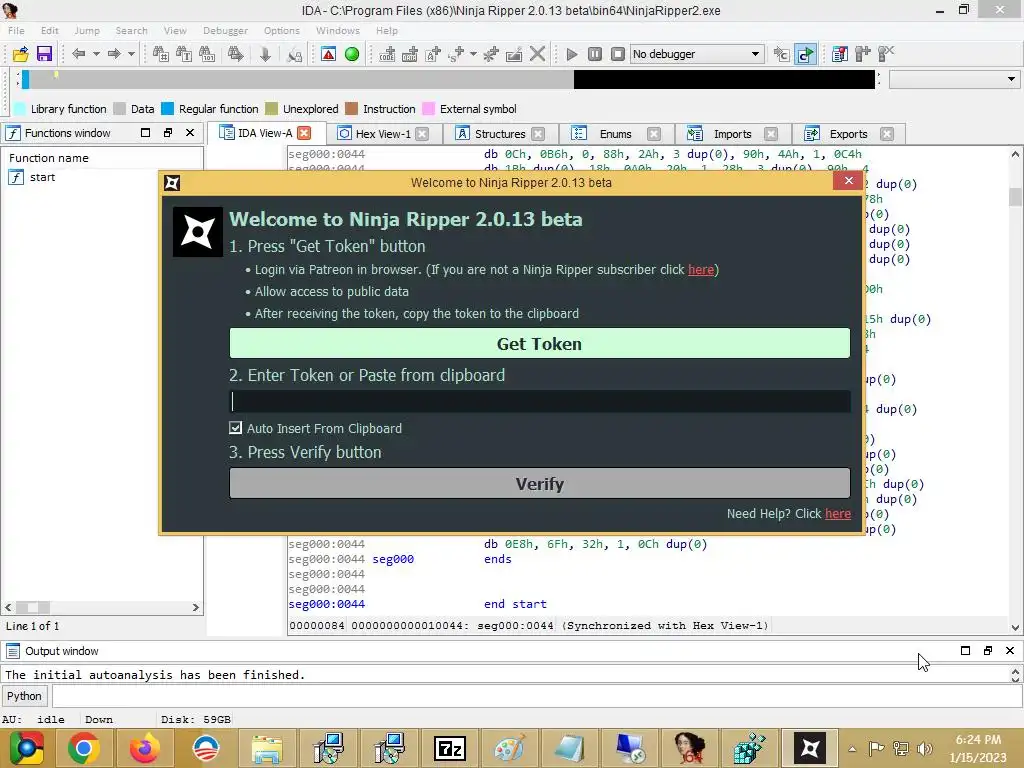Click the token input field

click(539, 402)
